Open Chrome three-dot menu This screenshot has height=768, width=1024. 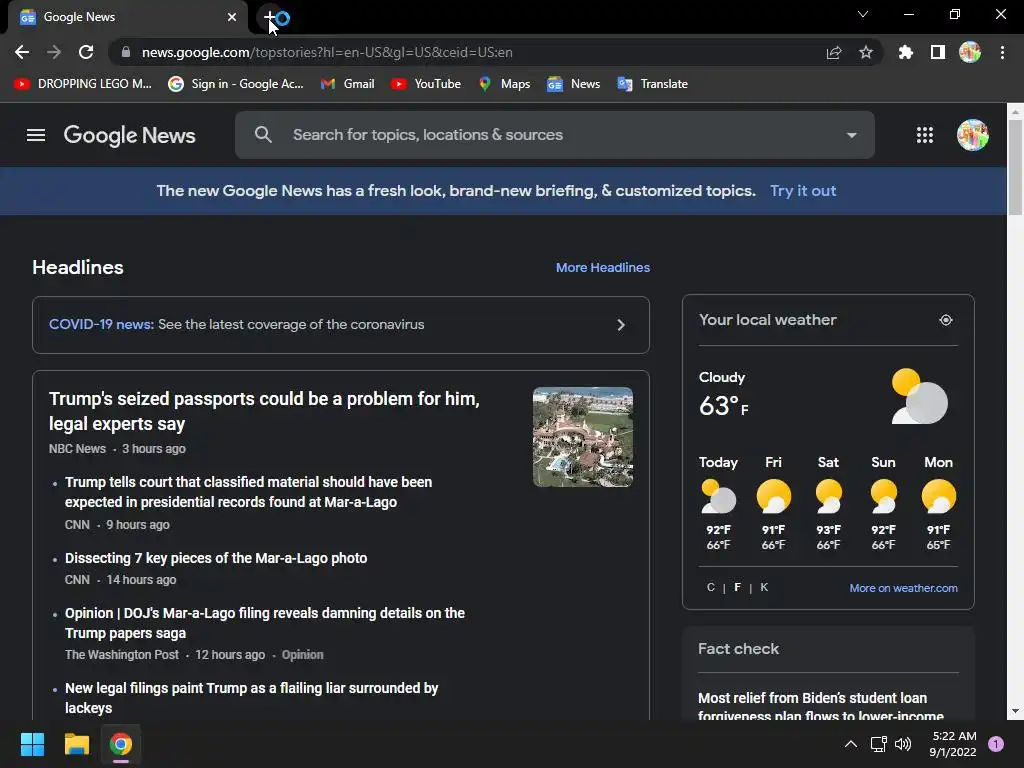tap(1002, 52)
